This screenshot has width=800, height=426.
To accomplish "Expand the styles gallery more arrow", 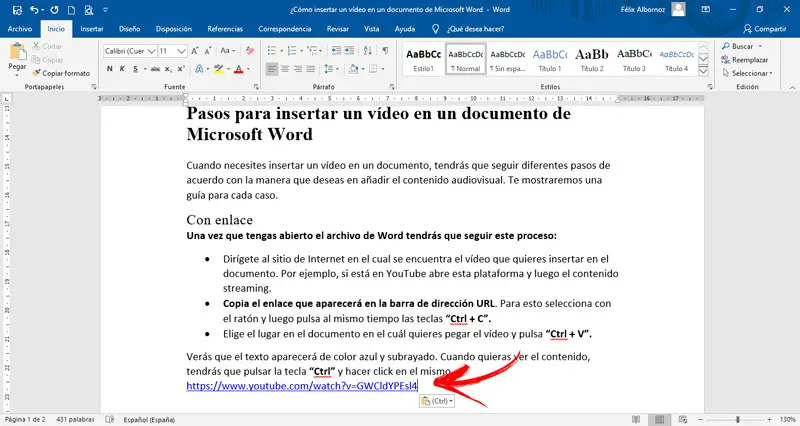I will tap(704, 71).
